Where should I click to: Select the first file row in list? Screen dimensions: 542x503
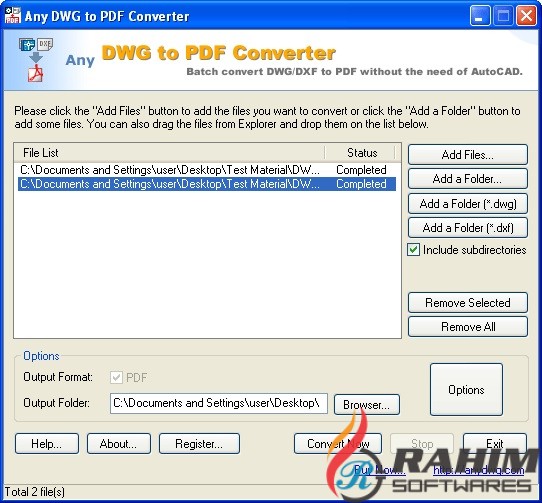pos(207,170)
